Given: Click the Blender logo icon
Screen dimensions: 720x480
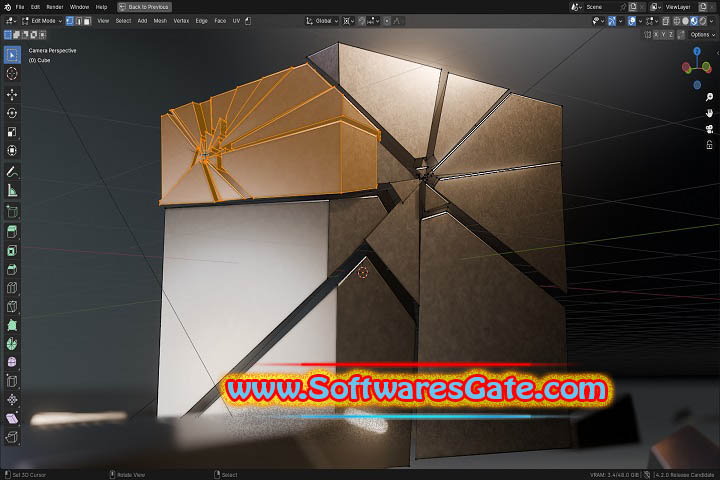Looking at the screenshot, I should (x=7, y=7).
